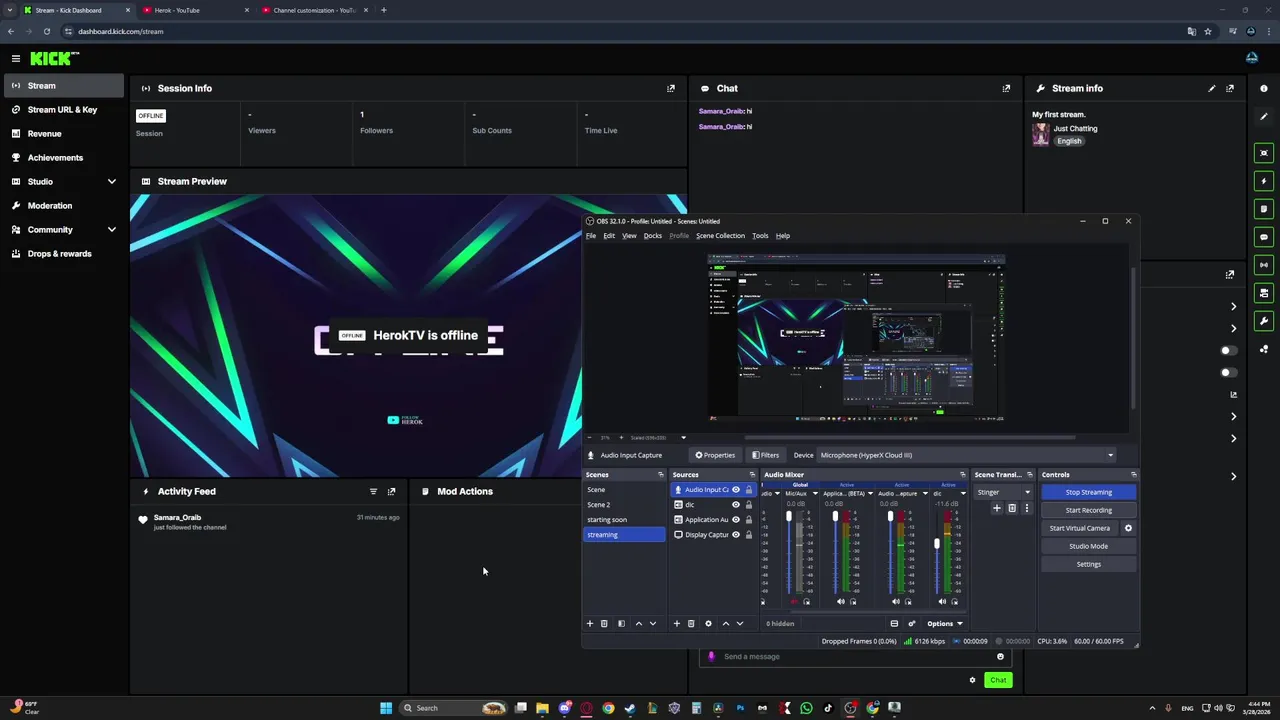Open File Explorer from the taskbar
The height and width of the screenshot is (720, 1280).
pos(542,708)
